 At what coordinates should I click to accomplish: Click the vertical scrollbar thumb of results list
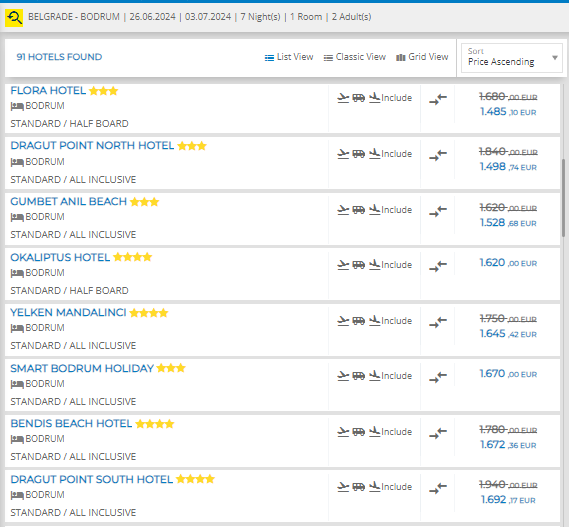pyautogui.click(x=564, y=198)
